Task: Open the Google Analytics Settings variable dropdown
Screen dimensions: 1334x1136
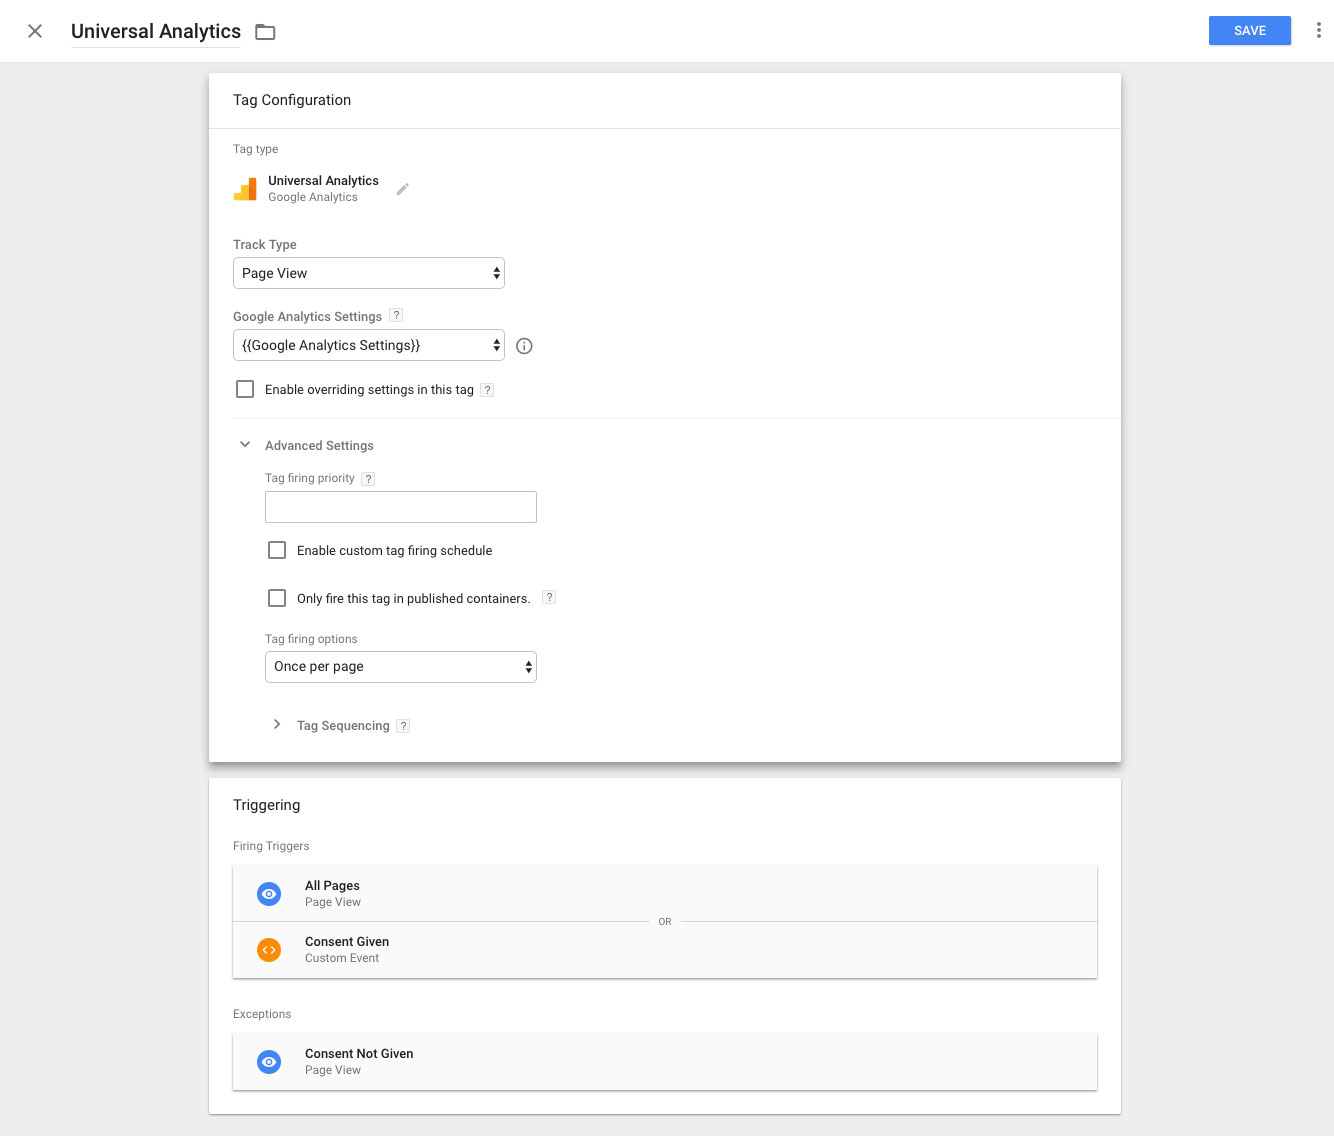Action: pos(369,345)
